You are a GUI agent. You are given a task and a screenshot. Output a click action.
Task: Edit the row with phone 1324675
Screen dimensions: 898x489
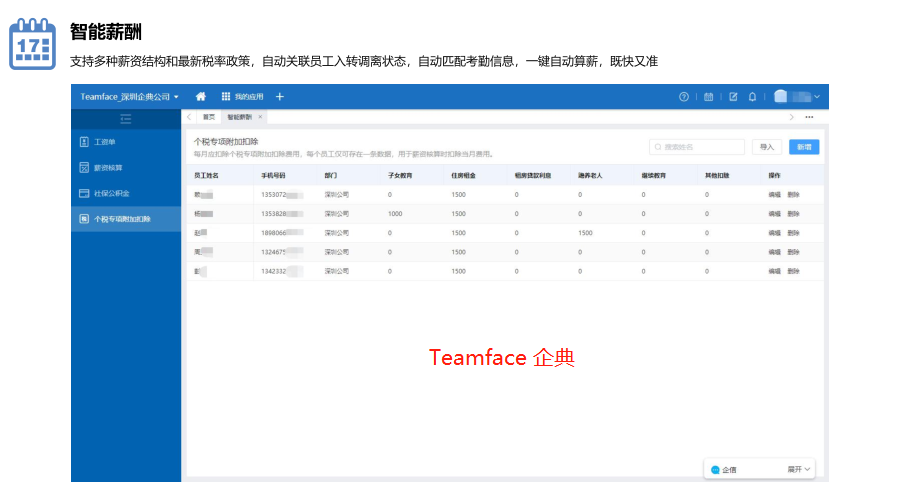pyautogui.click(x=774, y=252)
